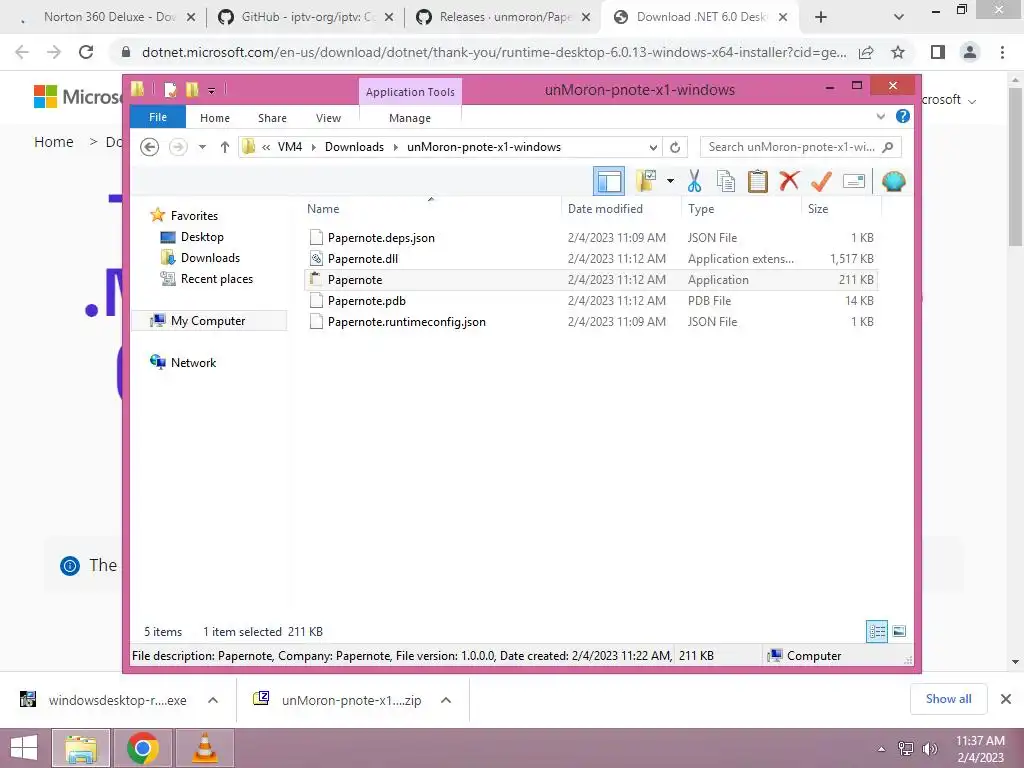Click Show all downloads button
This screenshot has height=768, width=1024.
[948, 699]
